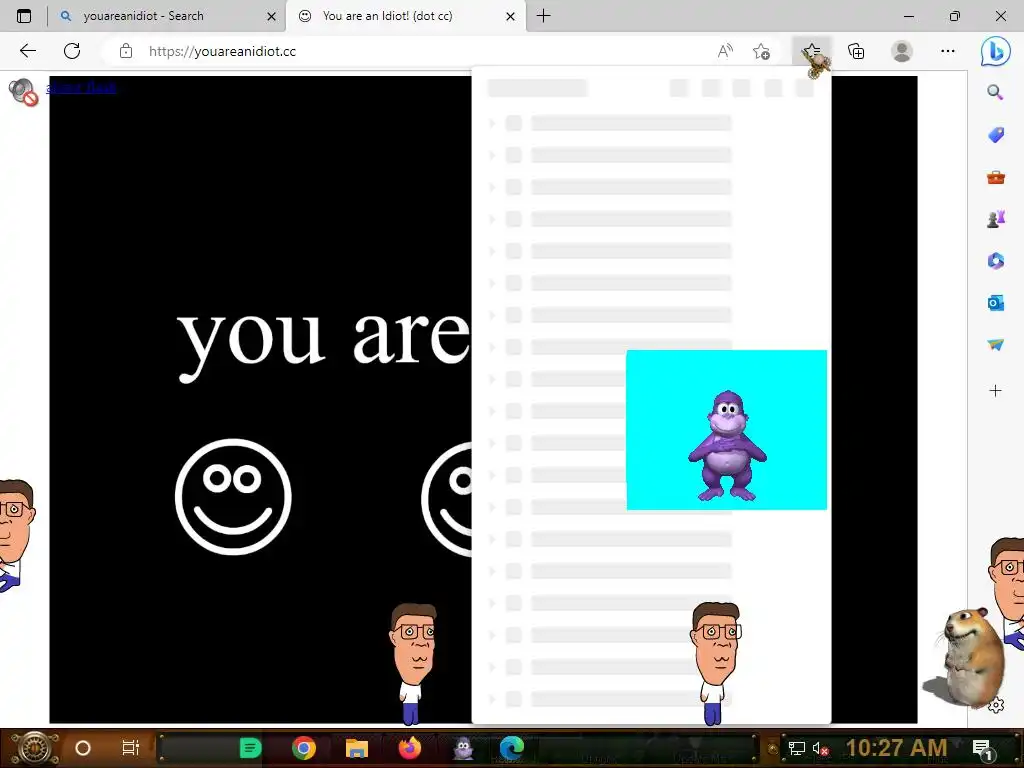The image size is (1024, 768).
Task: Open the sidebar Drop paper-plane icon
Action: (x=995, y=344)
